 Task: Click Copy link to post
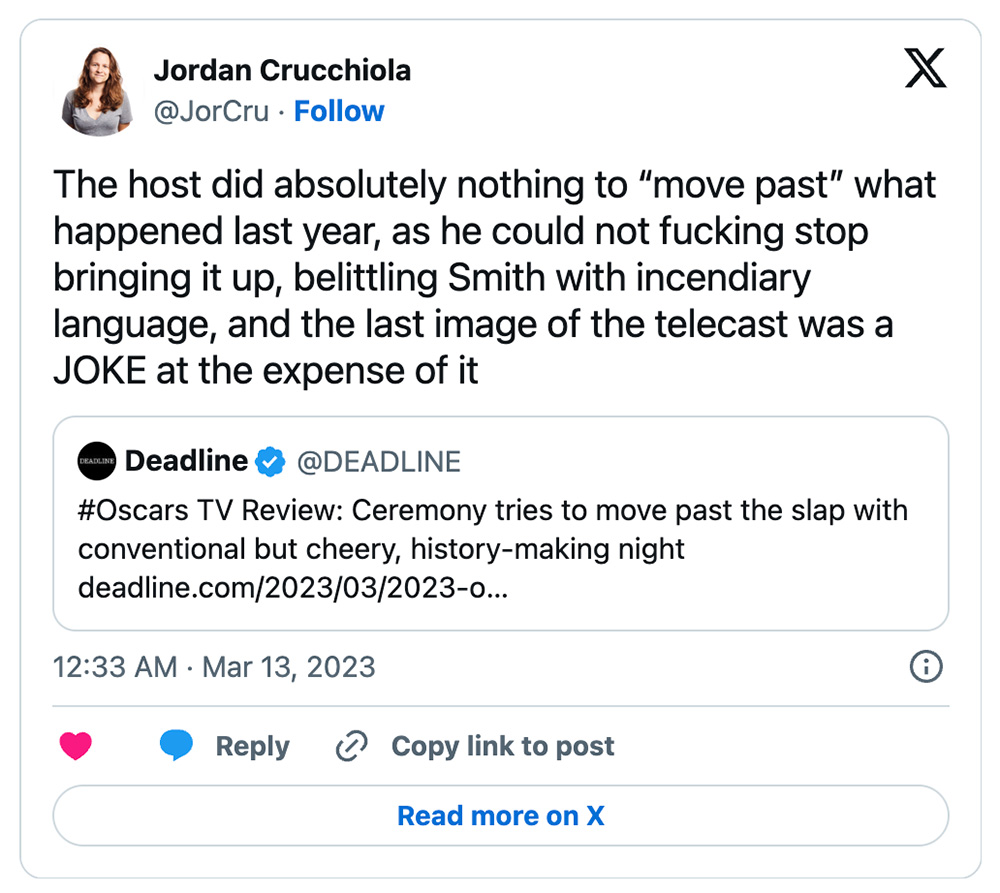(x=503, y=746)
